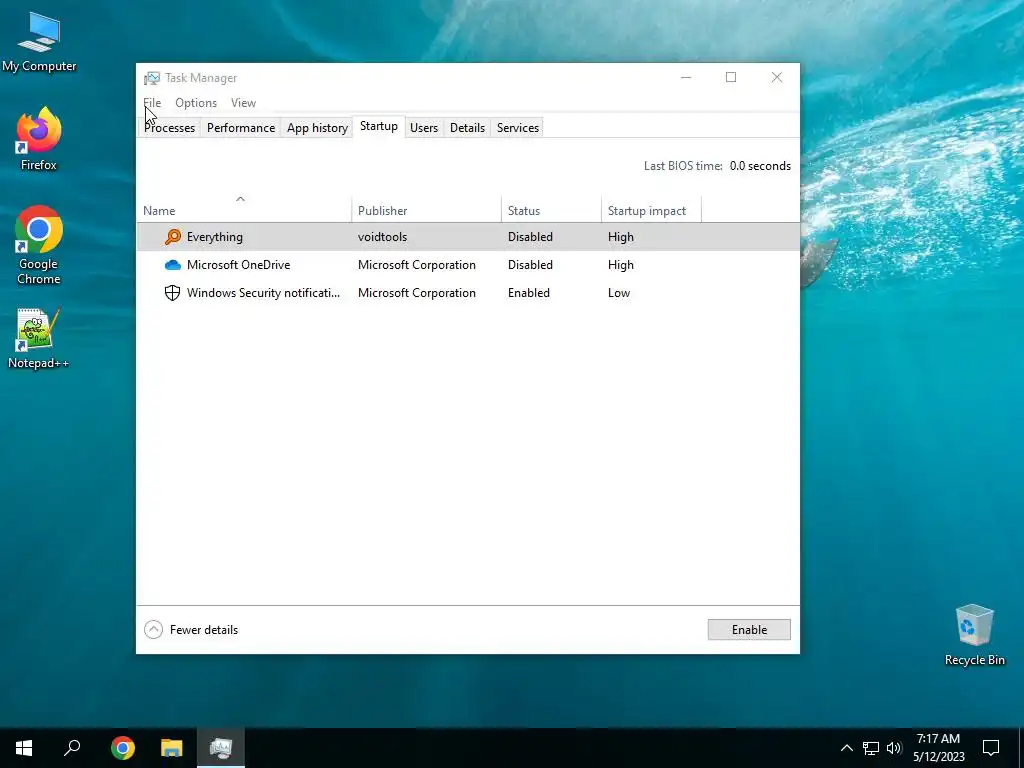Launch Chrome from the taskbar
The image size is (1024, 768).
(x=123, y=748)
